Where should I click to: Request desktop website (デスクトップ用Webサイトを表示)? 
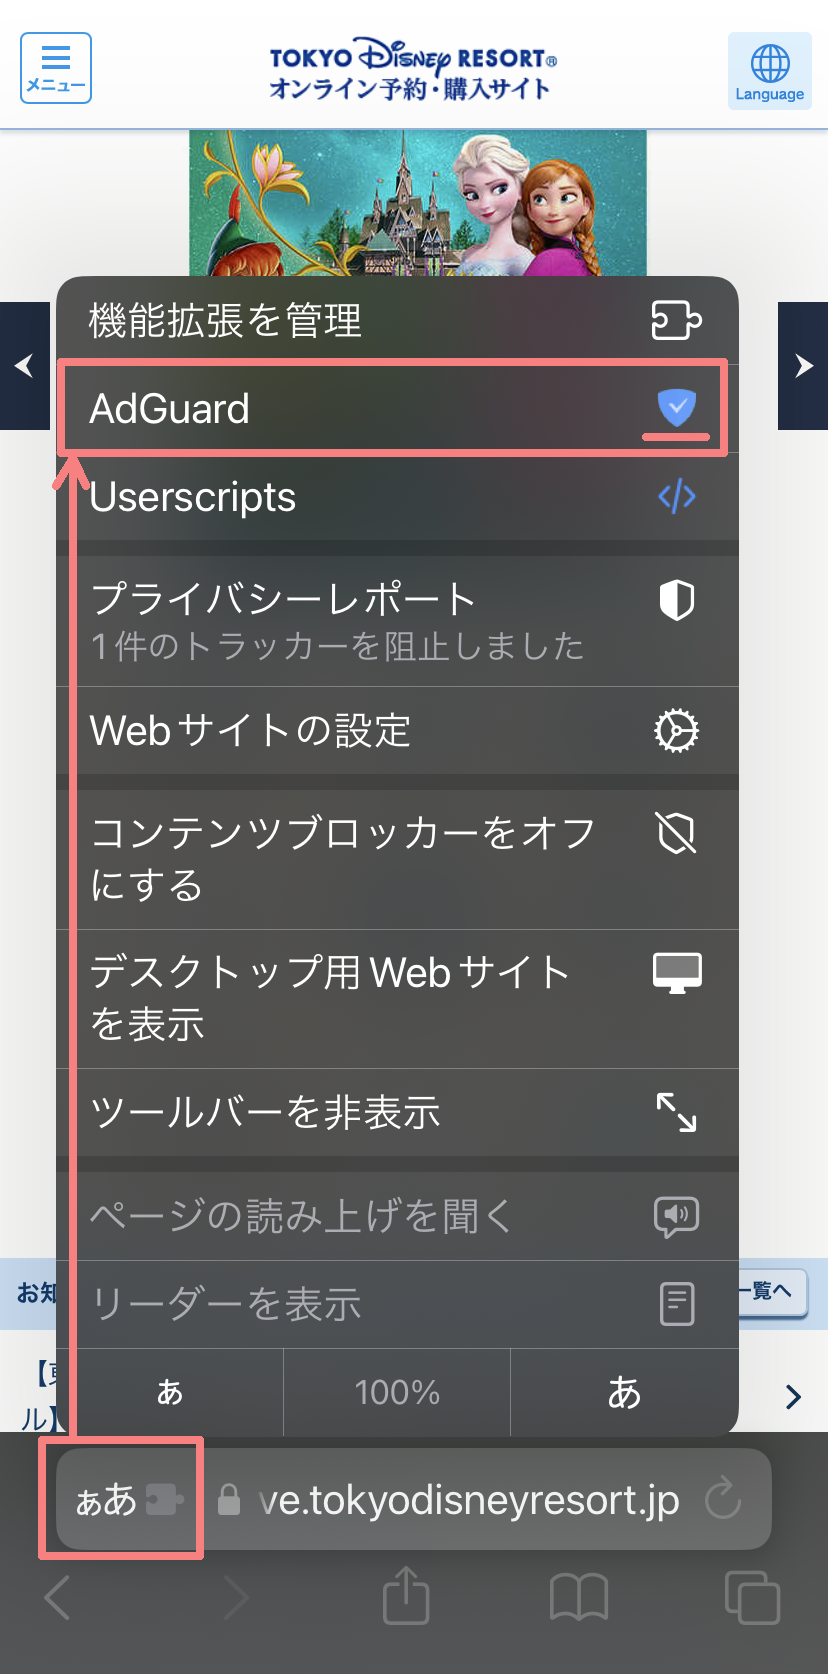[x=397, y=998]
